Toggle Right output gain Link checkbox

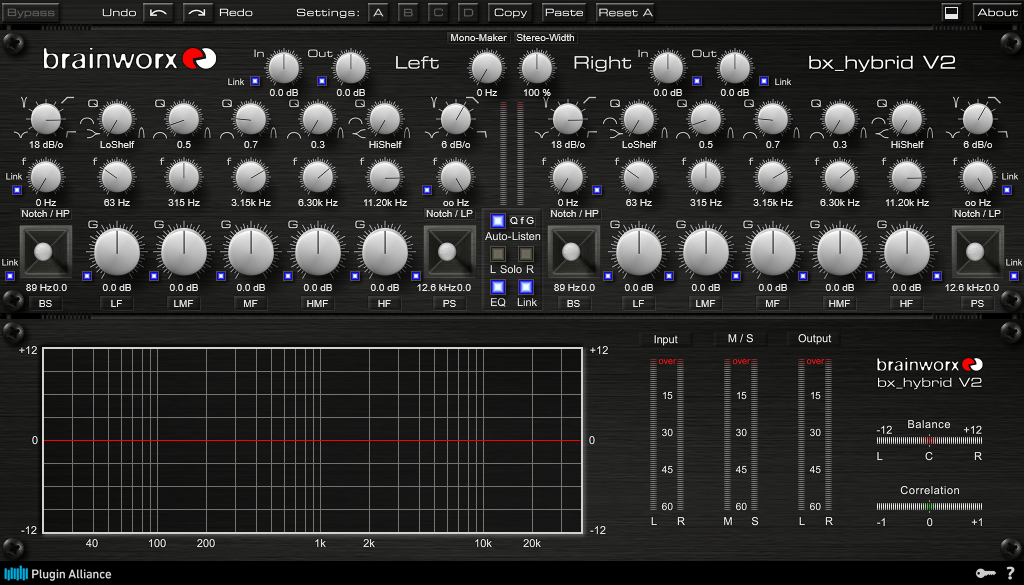tap(763, 82)
